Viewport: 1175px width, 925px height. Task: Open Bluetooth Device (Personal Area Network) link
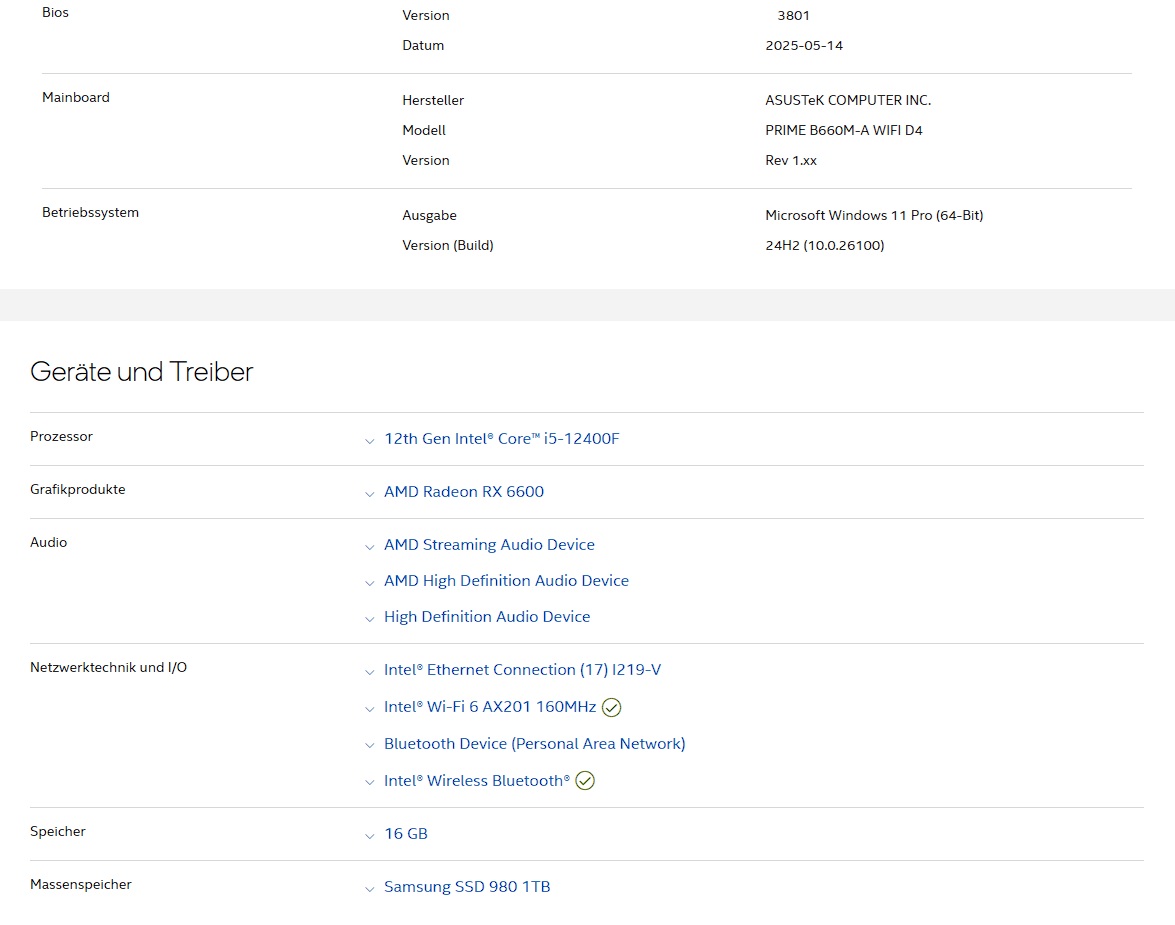535,744
